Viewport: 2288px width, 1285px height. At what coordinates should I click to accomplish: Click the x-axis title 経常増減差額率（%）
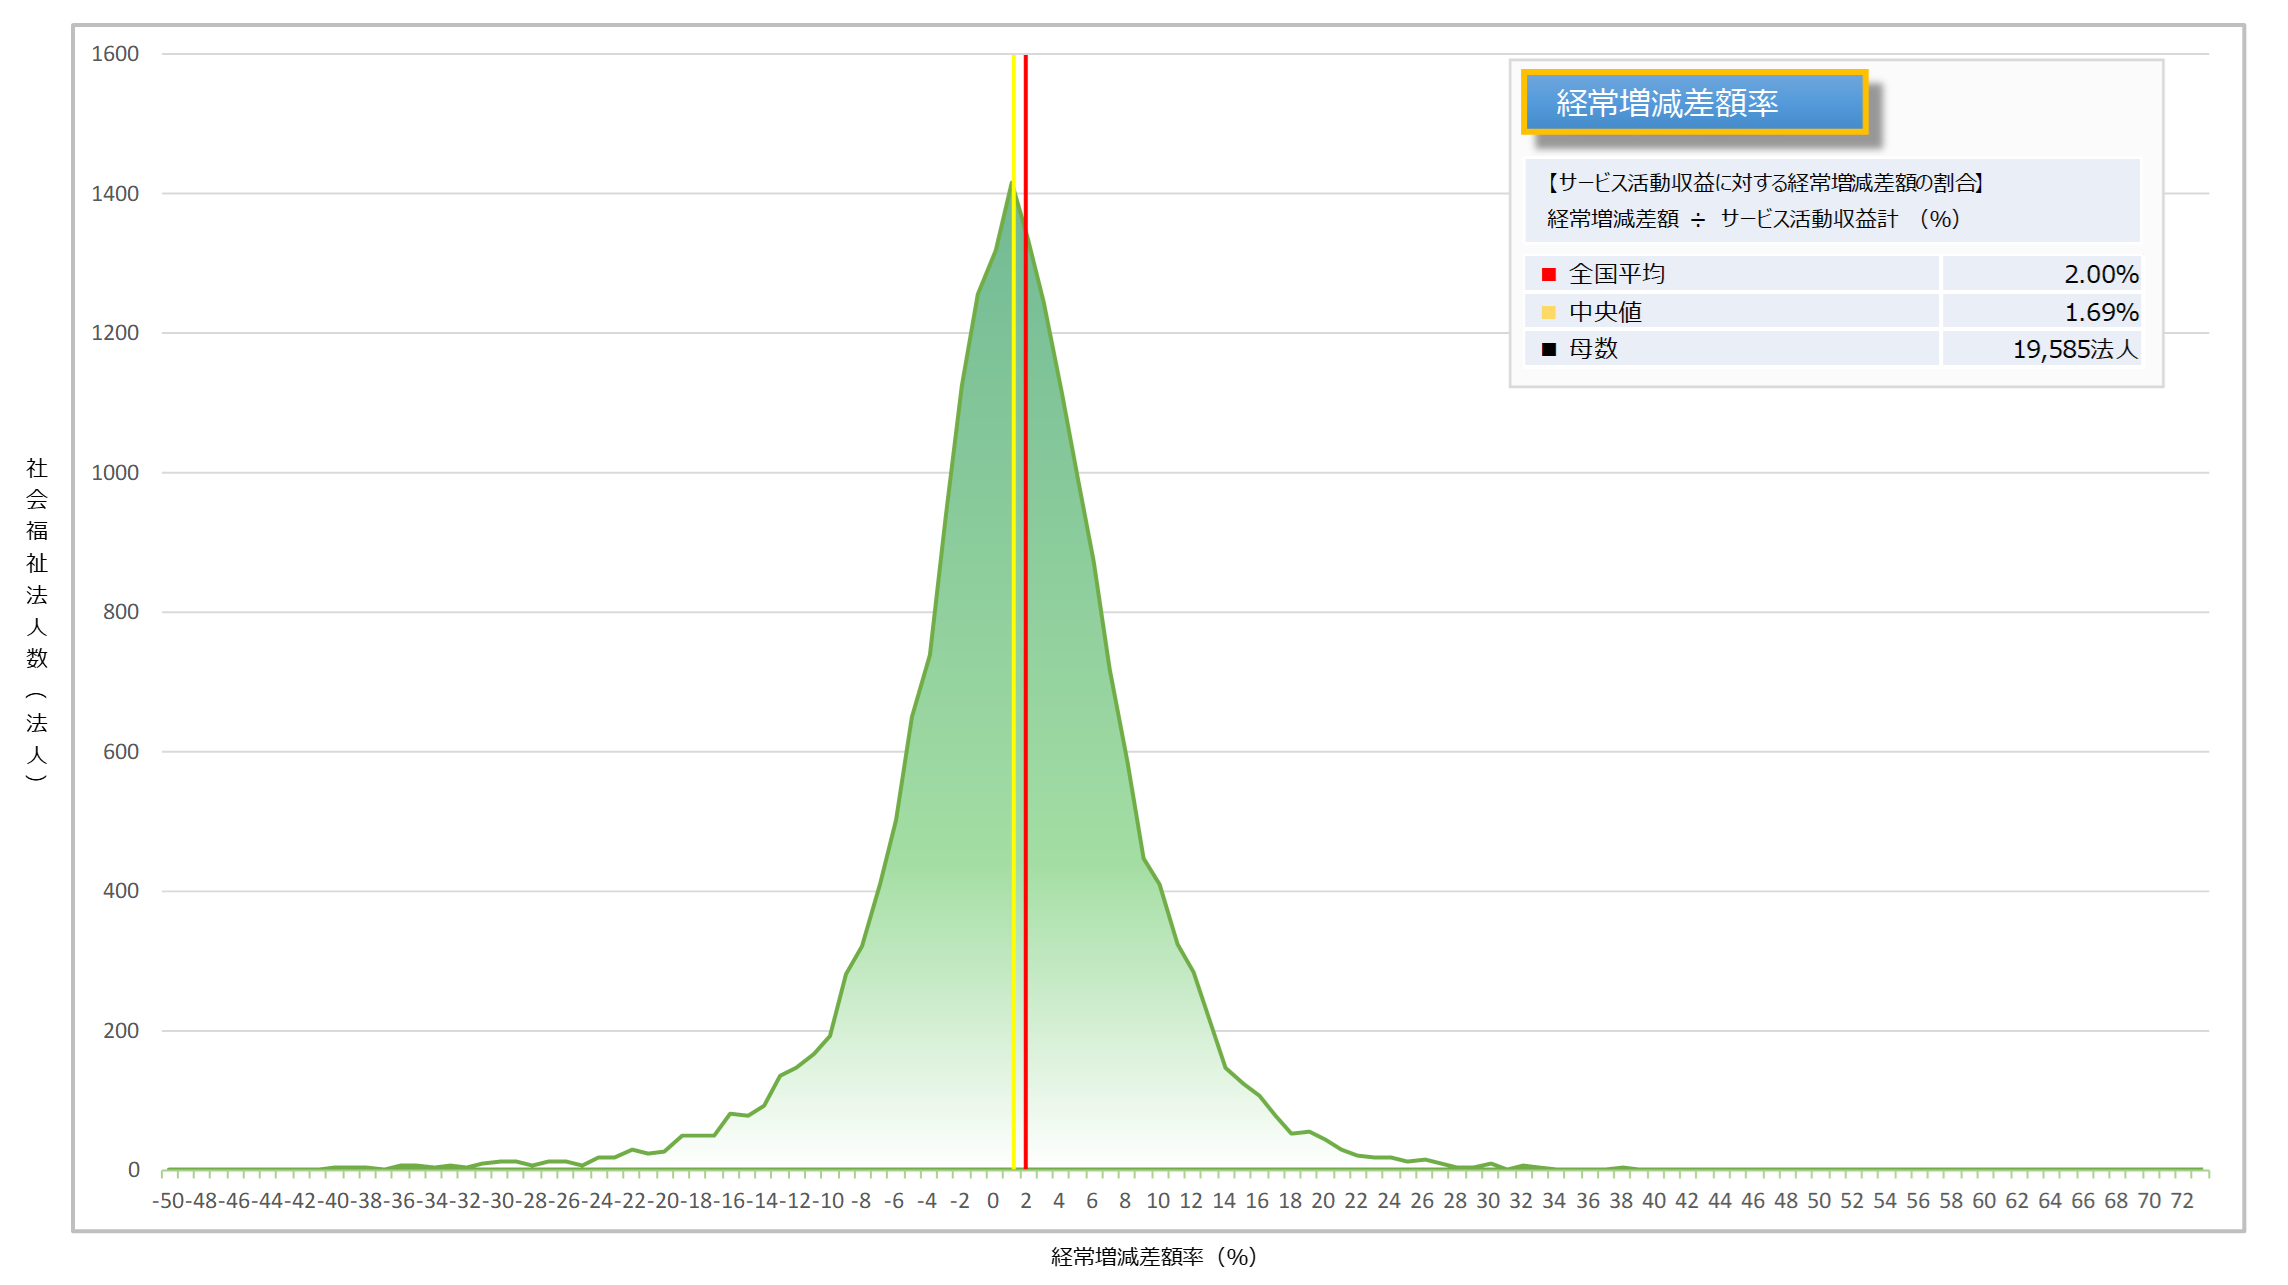(x=1153, y=1257)
